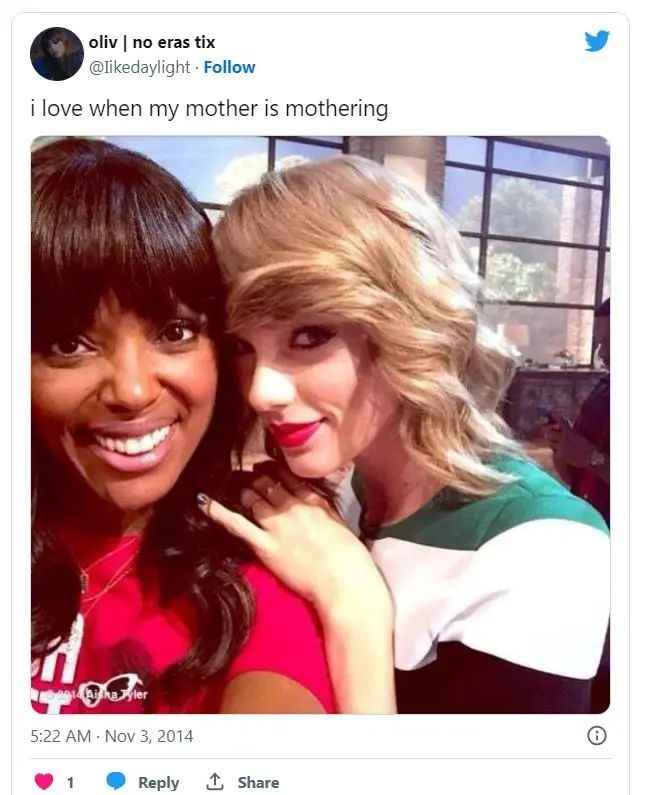Follow the @likedaylight account
This screenshot has width=651, height=795.
click(x=229, y=67)
